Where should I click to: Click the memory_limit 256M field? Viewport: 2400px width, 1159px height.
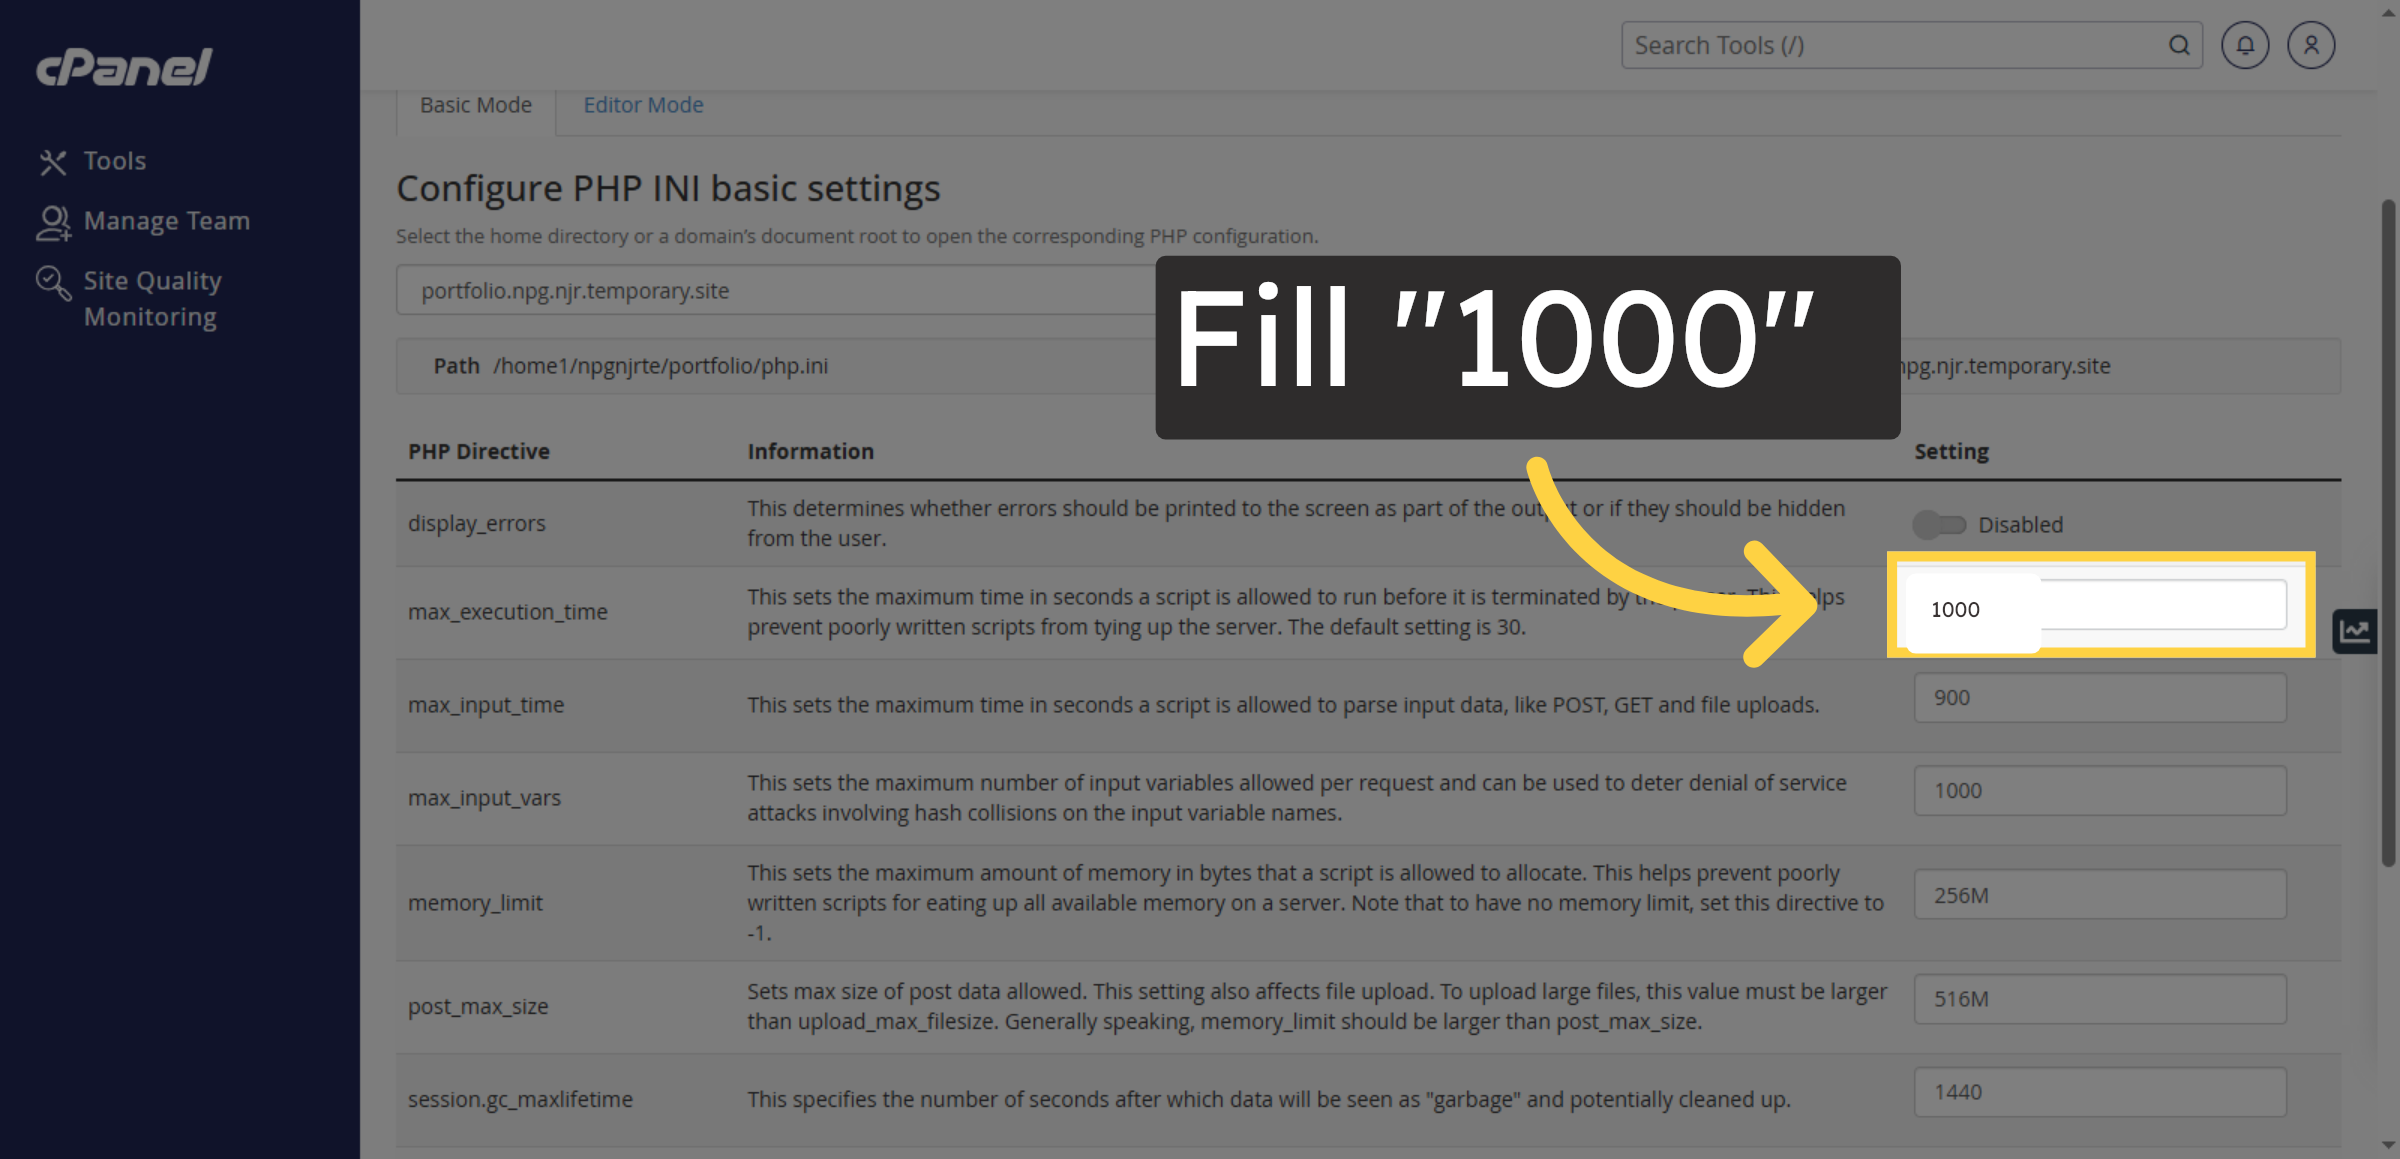(2099, 895)
